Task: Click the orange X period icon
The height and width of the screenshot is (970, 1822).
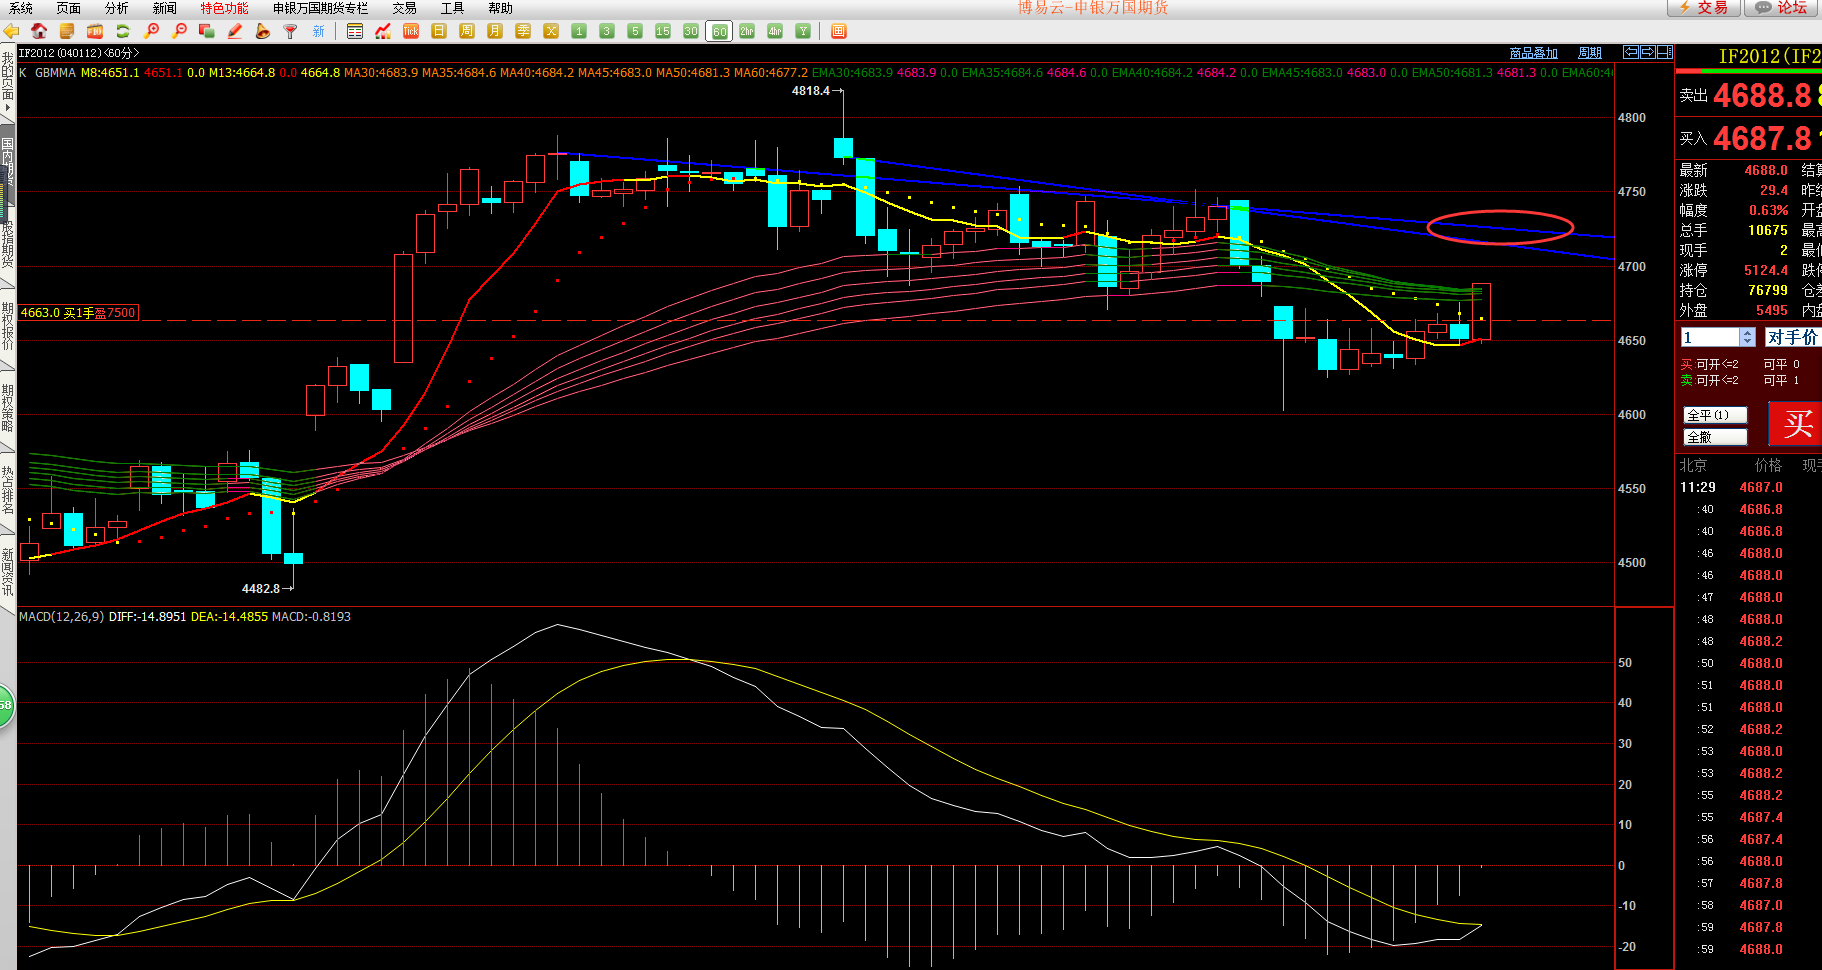Action: click(x=551, y=31)
